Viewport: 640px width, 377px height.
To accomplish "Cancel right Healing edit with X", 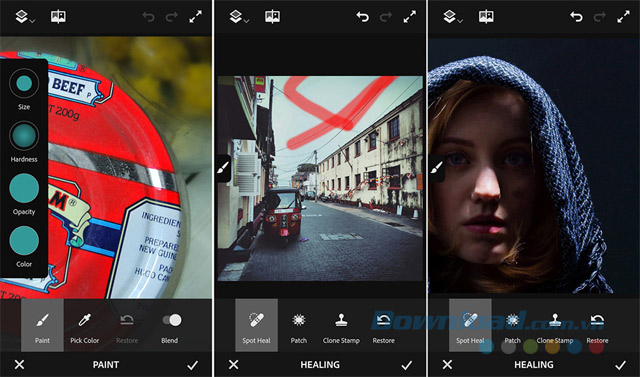I will [x=447, y=364].
